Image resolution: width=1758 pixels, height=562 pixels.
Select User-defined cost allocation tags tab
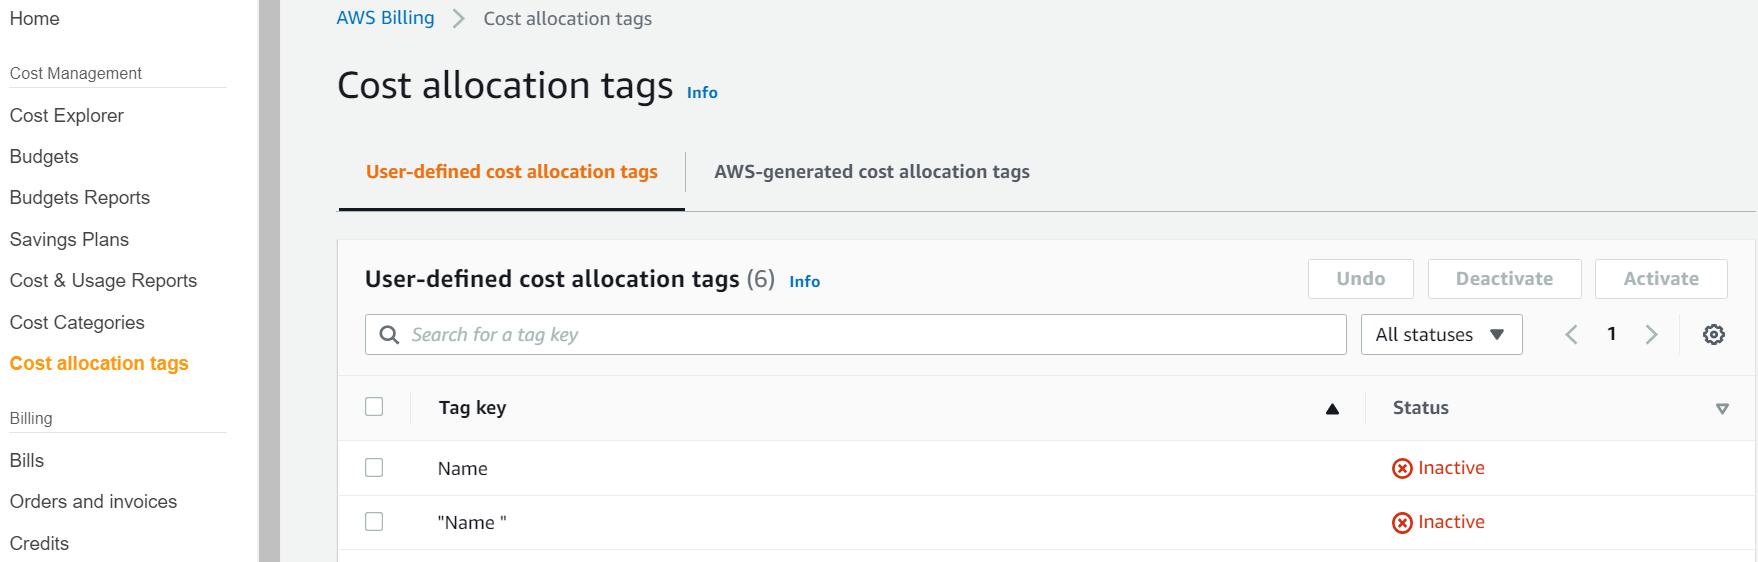point(511,172)
